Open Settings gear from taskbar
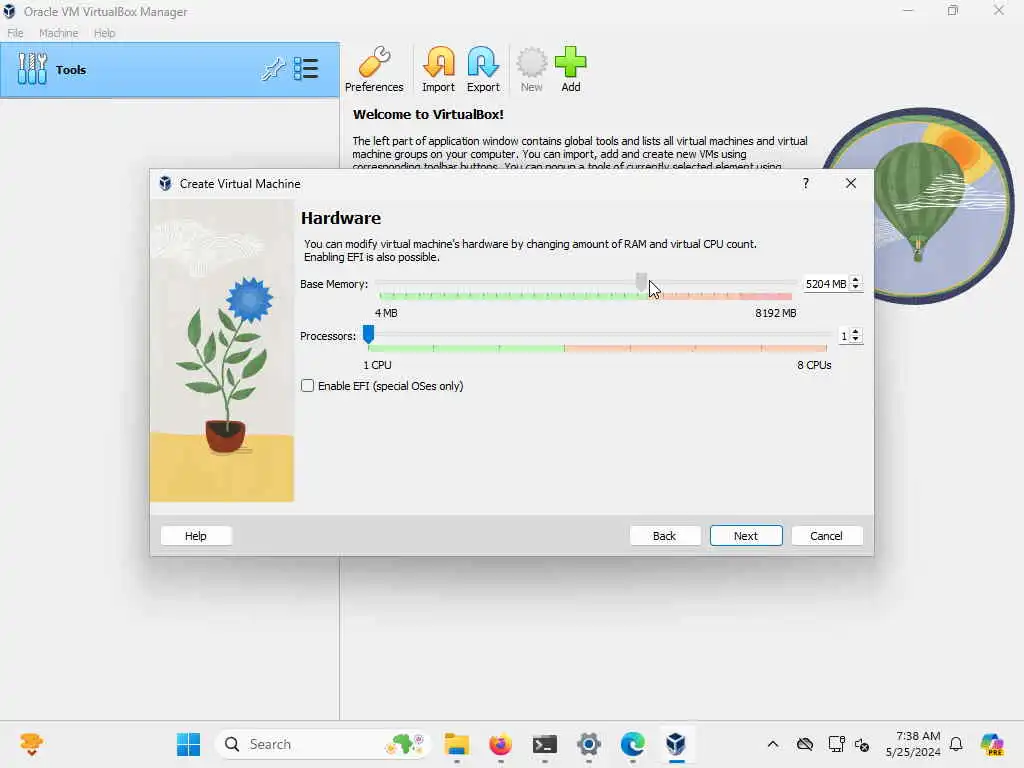The width and height of the screenshot is (1024, 768). tap(588, 744)
